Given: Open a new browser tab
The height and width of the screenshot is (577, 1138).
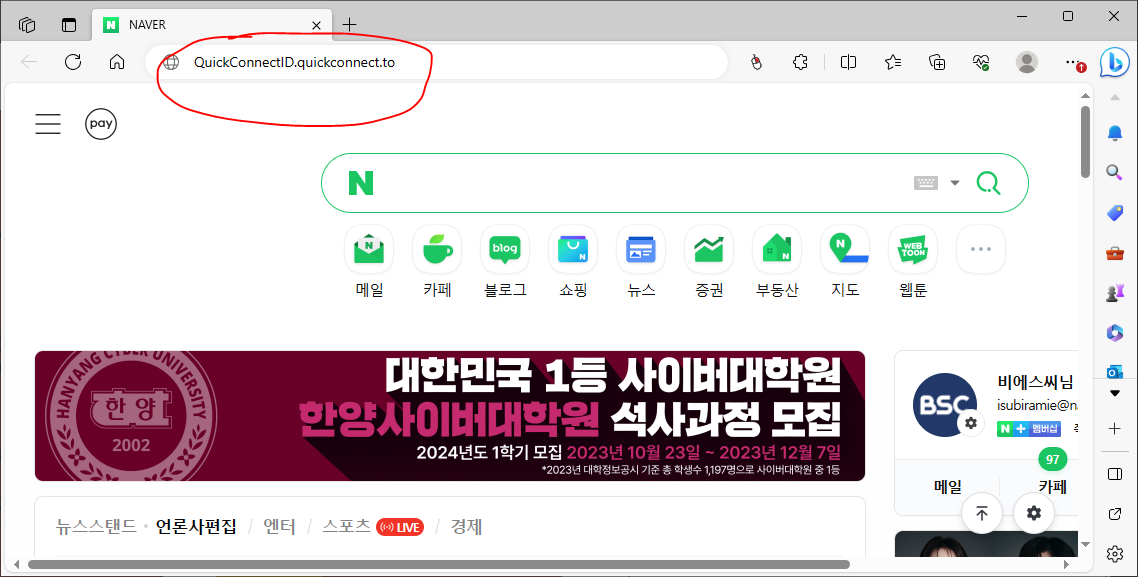Looking at the screenshot, I should (x=349, y=25).
